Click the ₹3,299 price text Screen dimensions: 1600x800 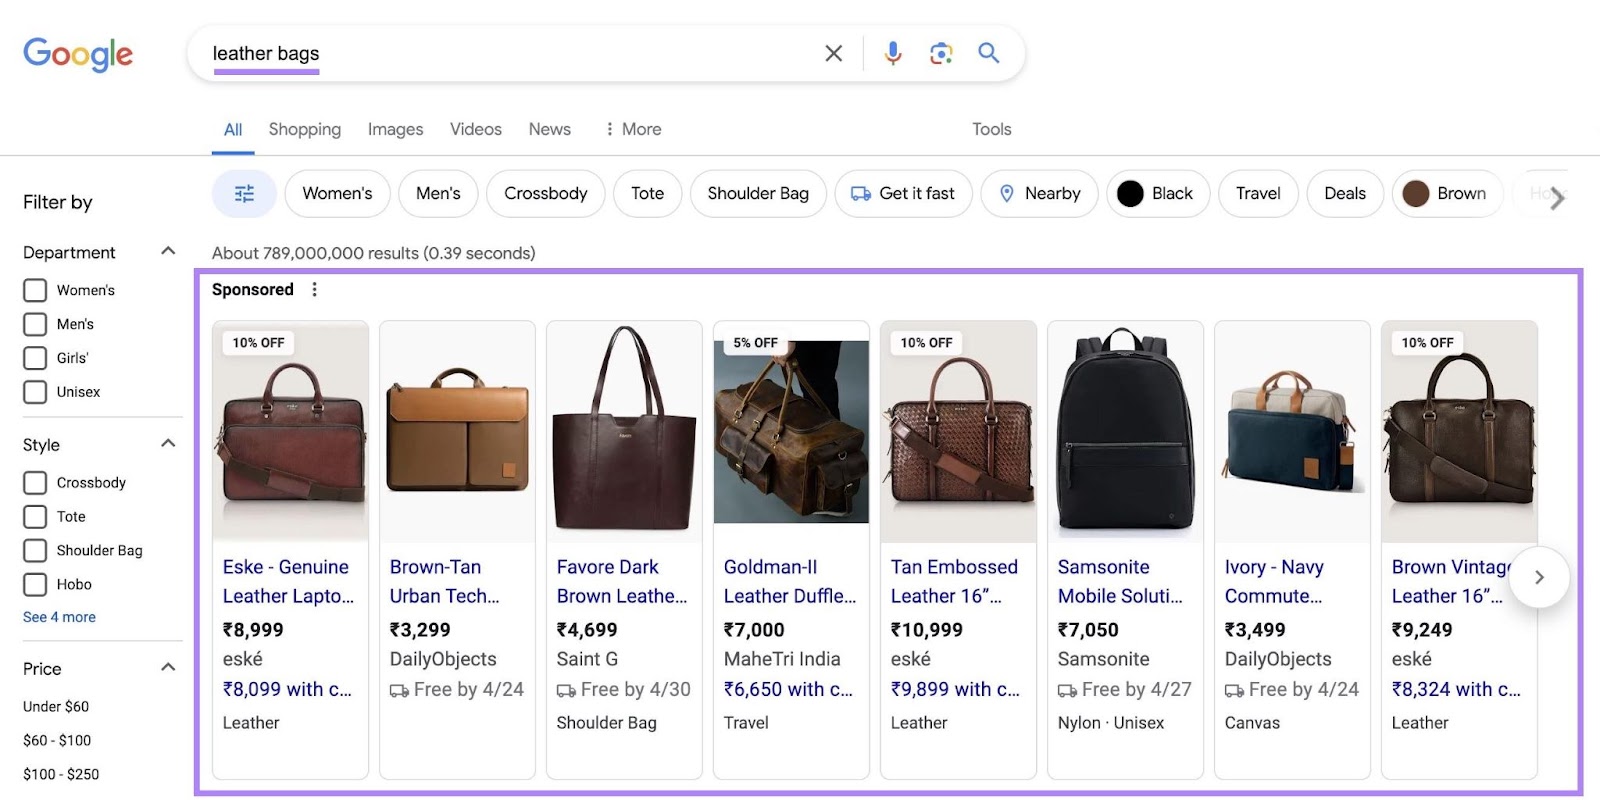coord(420,630)
